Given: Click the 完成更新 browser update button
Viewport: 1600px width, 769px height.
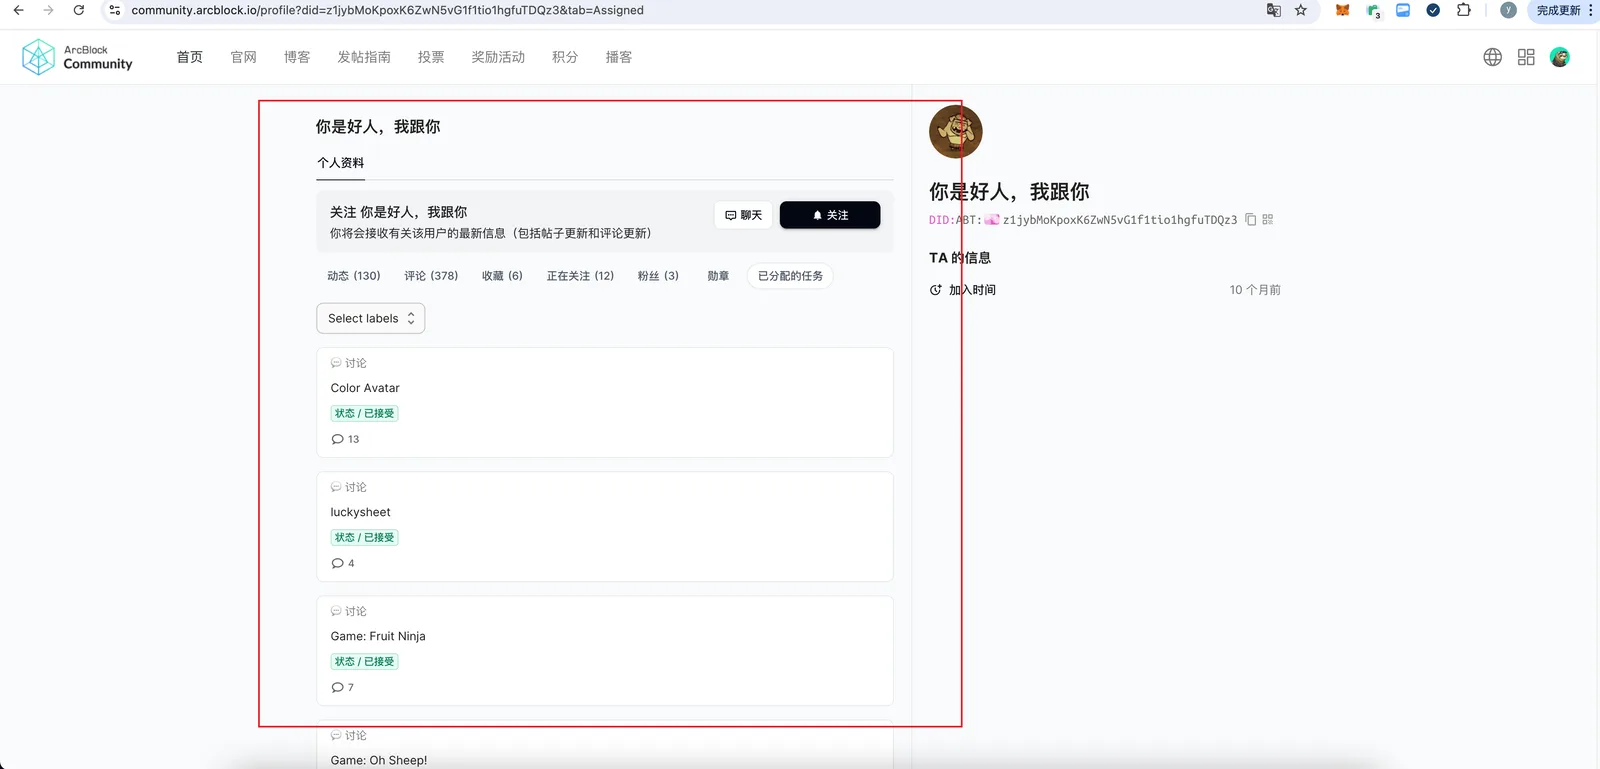Looking at the screenshot, I should [1558, 10].
